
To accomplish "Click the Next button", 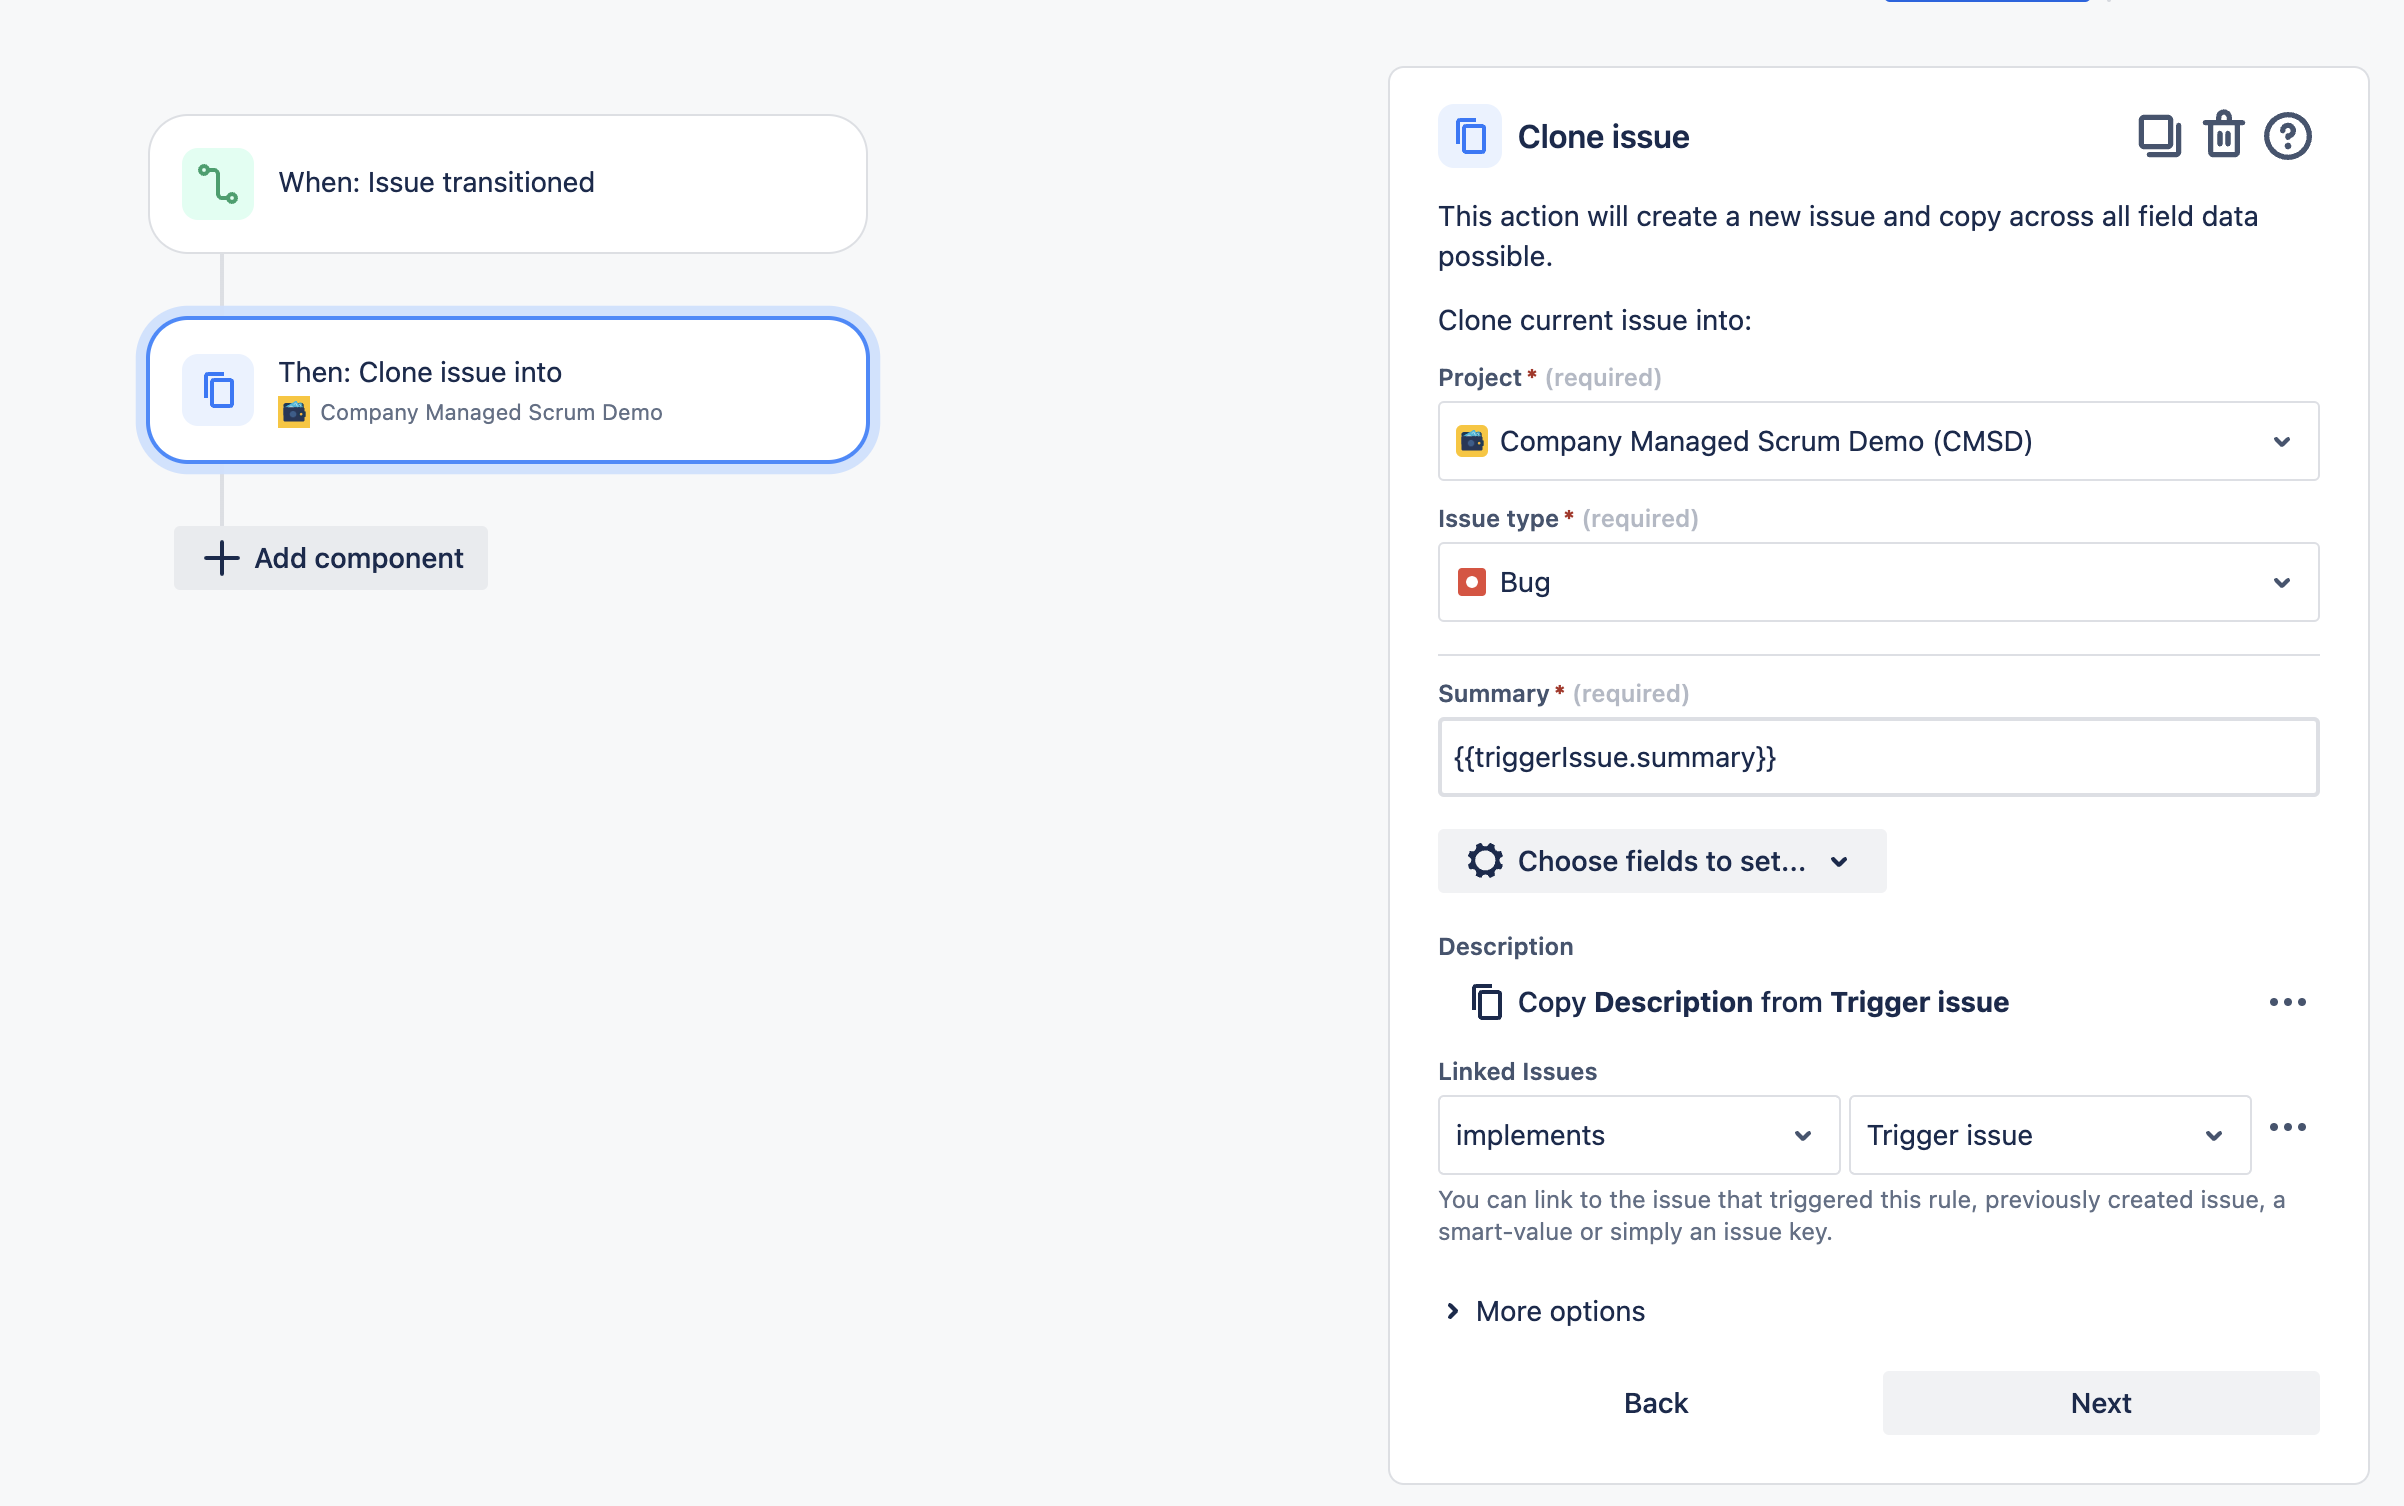I will [x=2100, y=1402].
